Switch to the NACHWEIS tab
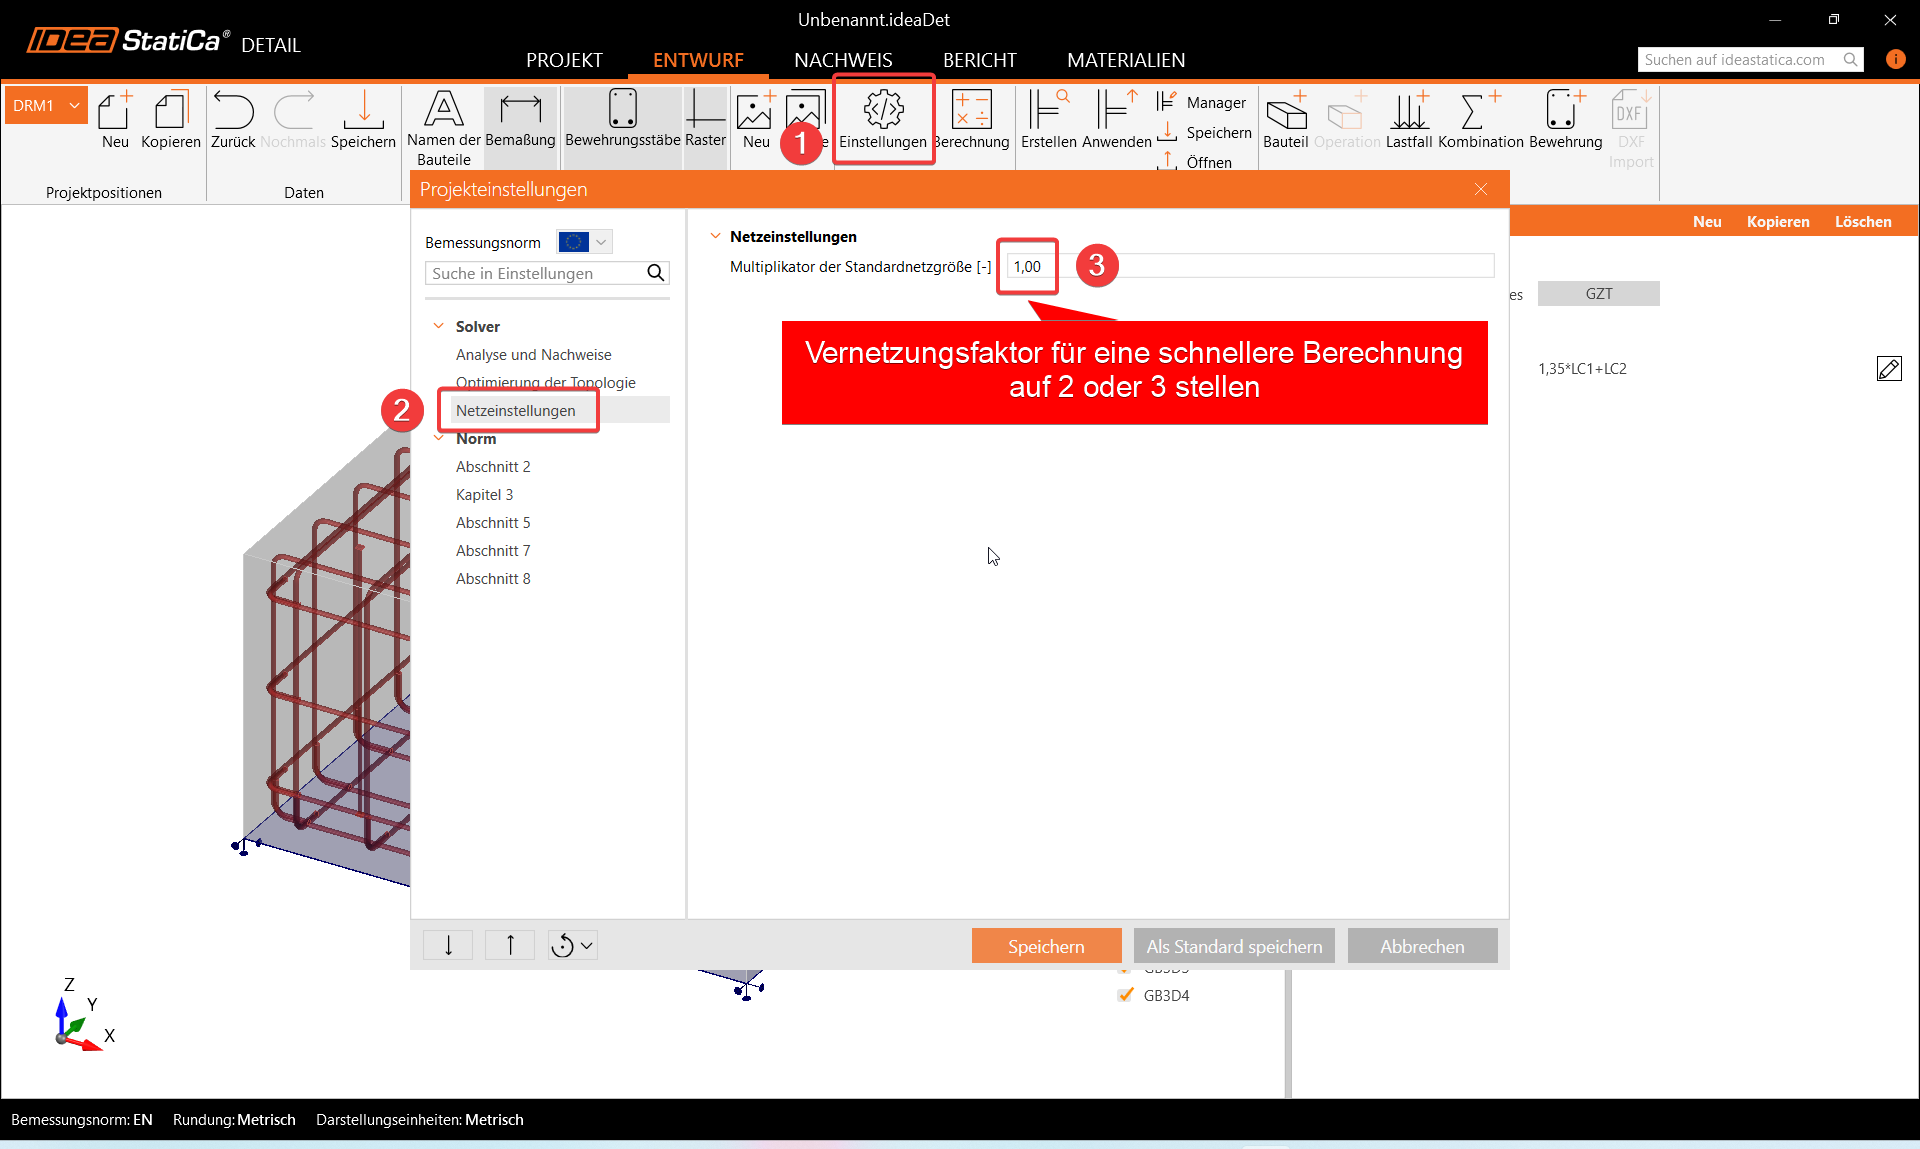The image size is (1920, 1149). pos(843,60)
